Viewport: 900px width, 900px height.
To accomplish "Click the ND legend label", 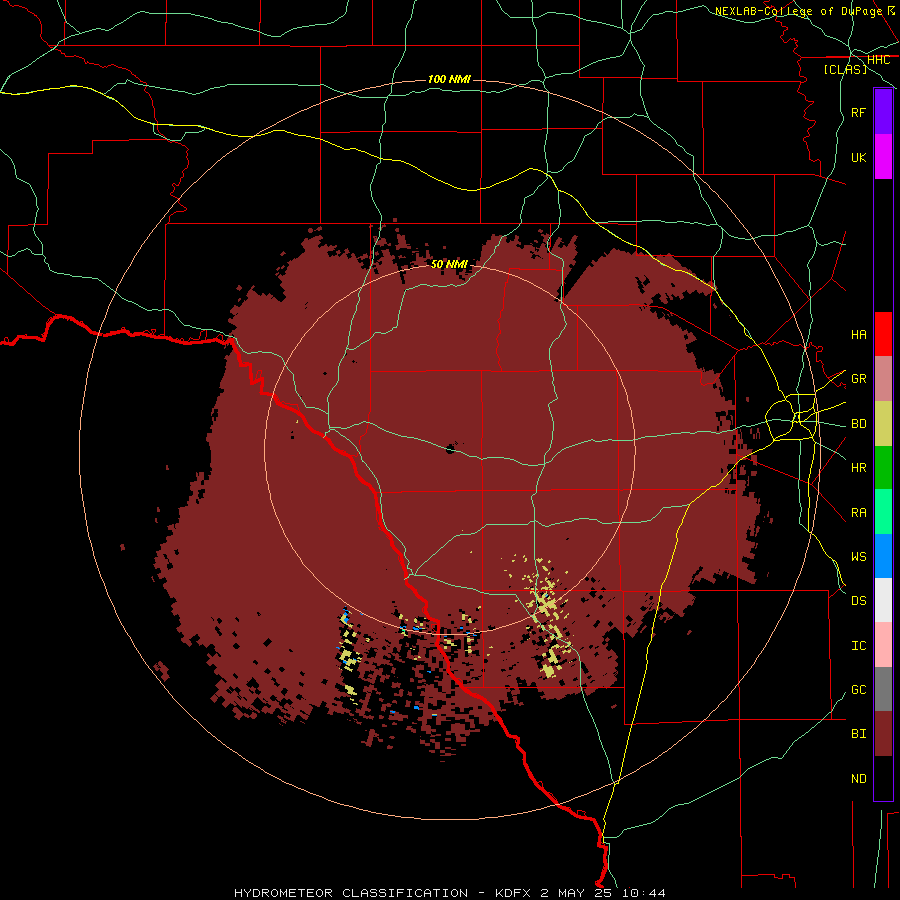I will click(858, 778).
